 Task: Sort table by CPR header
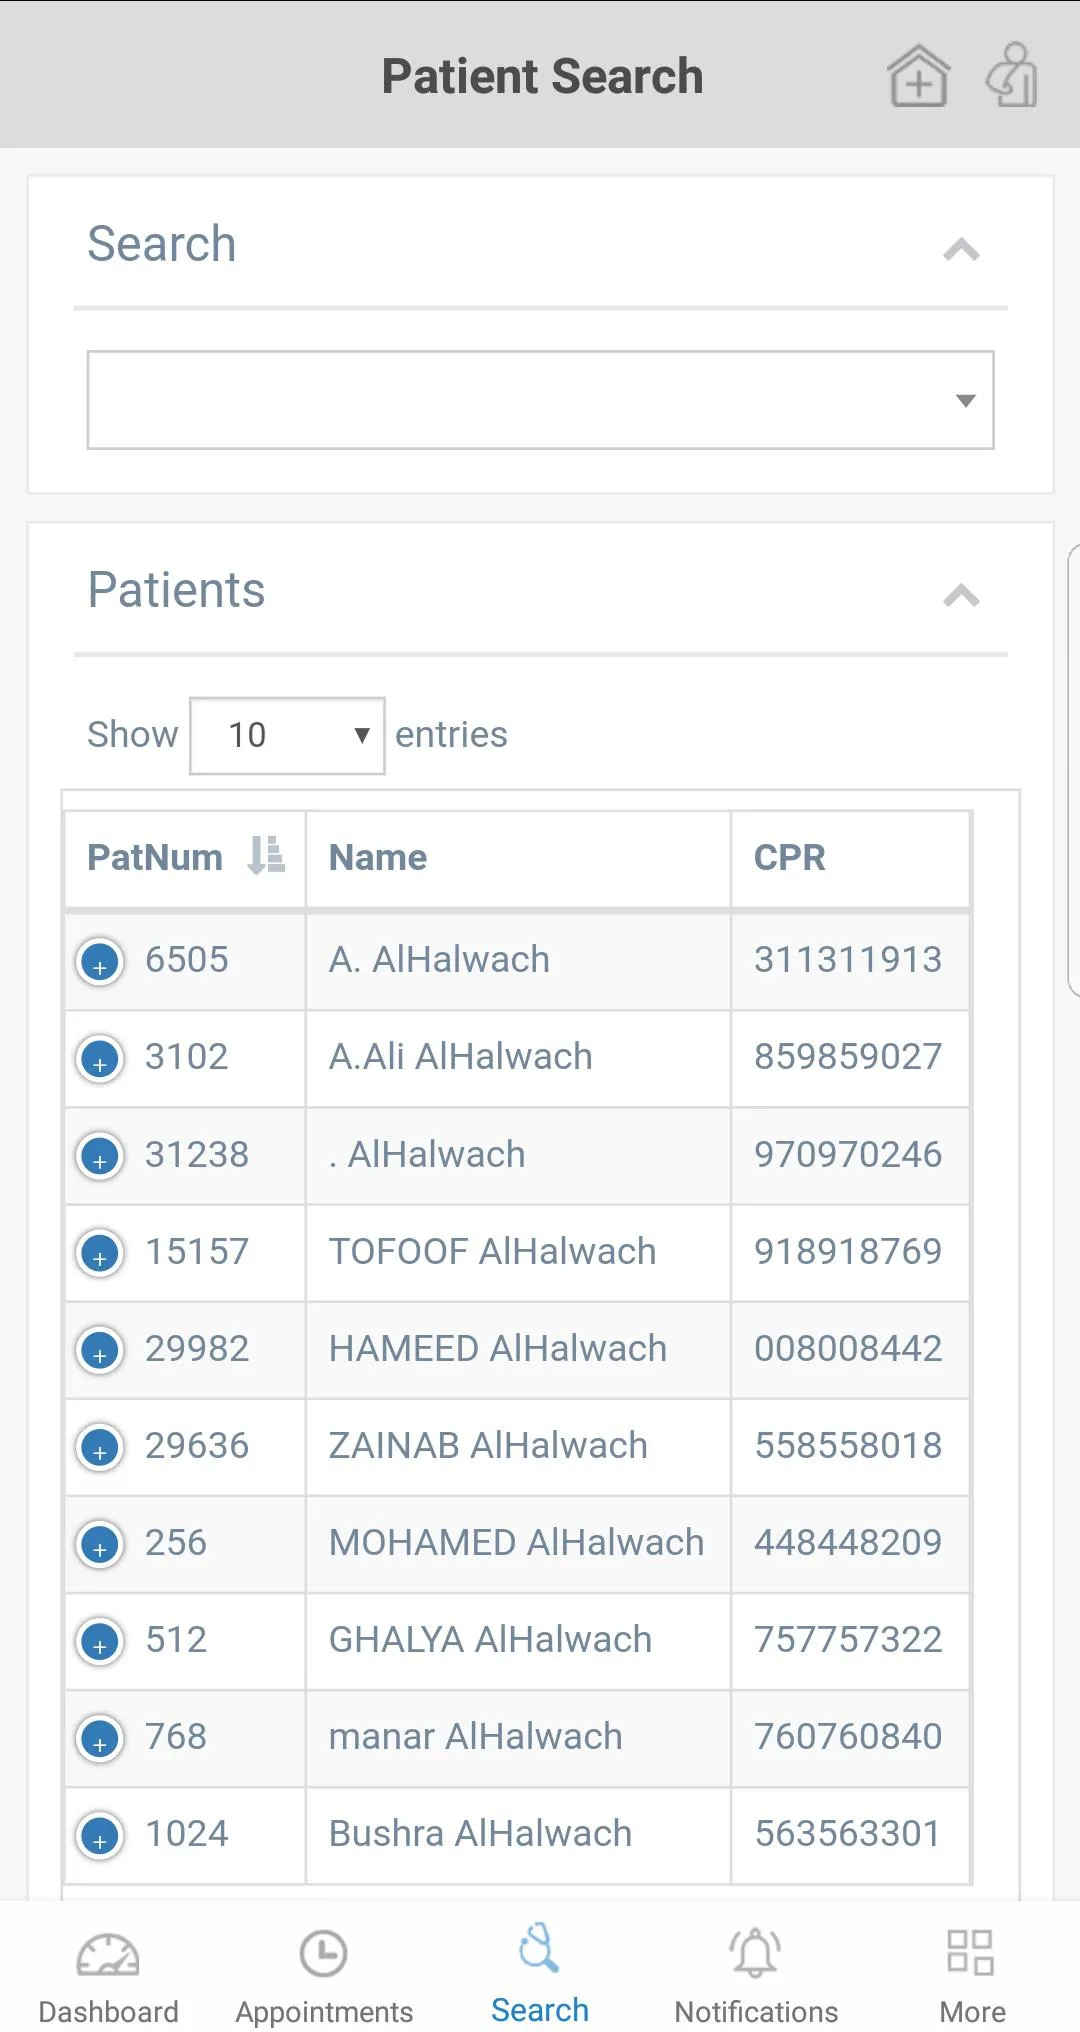pos(789,858)
